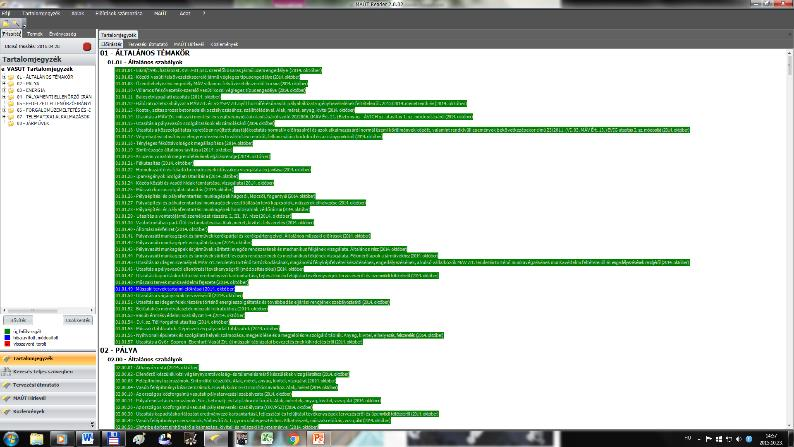Open Közlemények navigation pane icon

(x=7, y=412)
